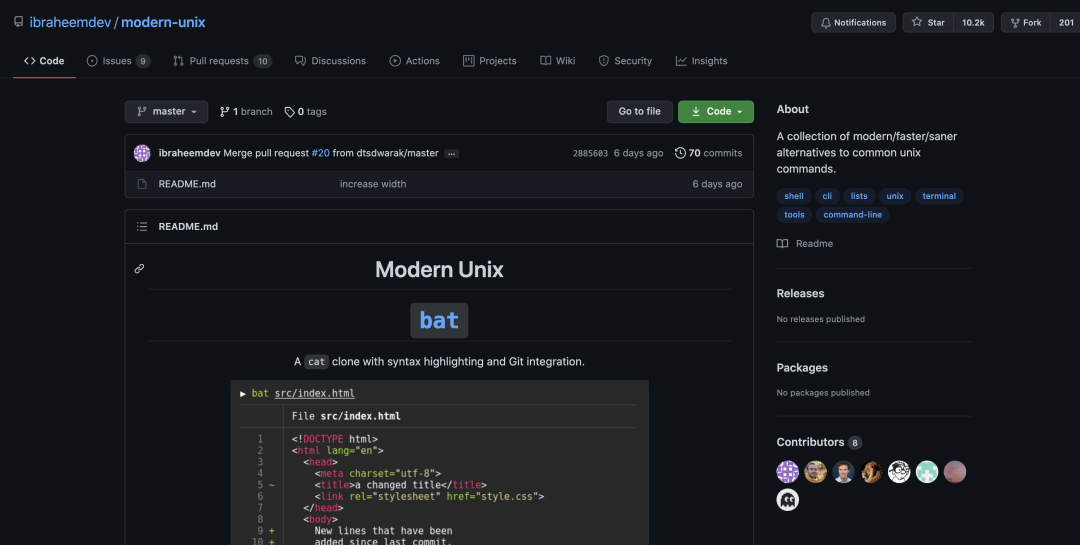Select the terminal topic tag
Viewport: 1080px width, 545px height.
click(939, 196)
